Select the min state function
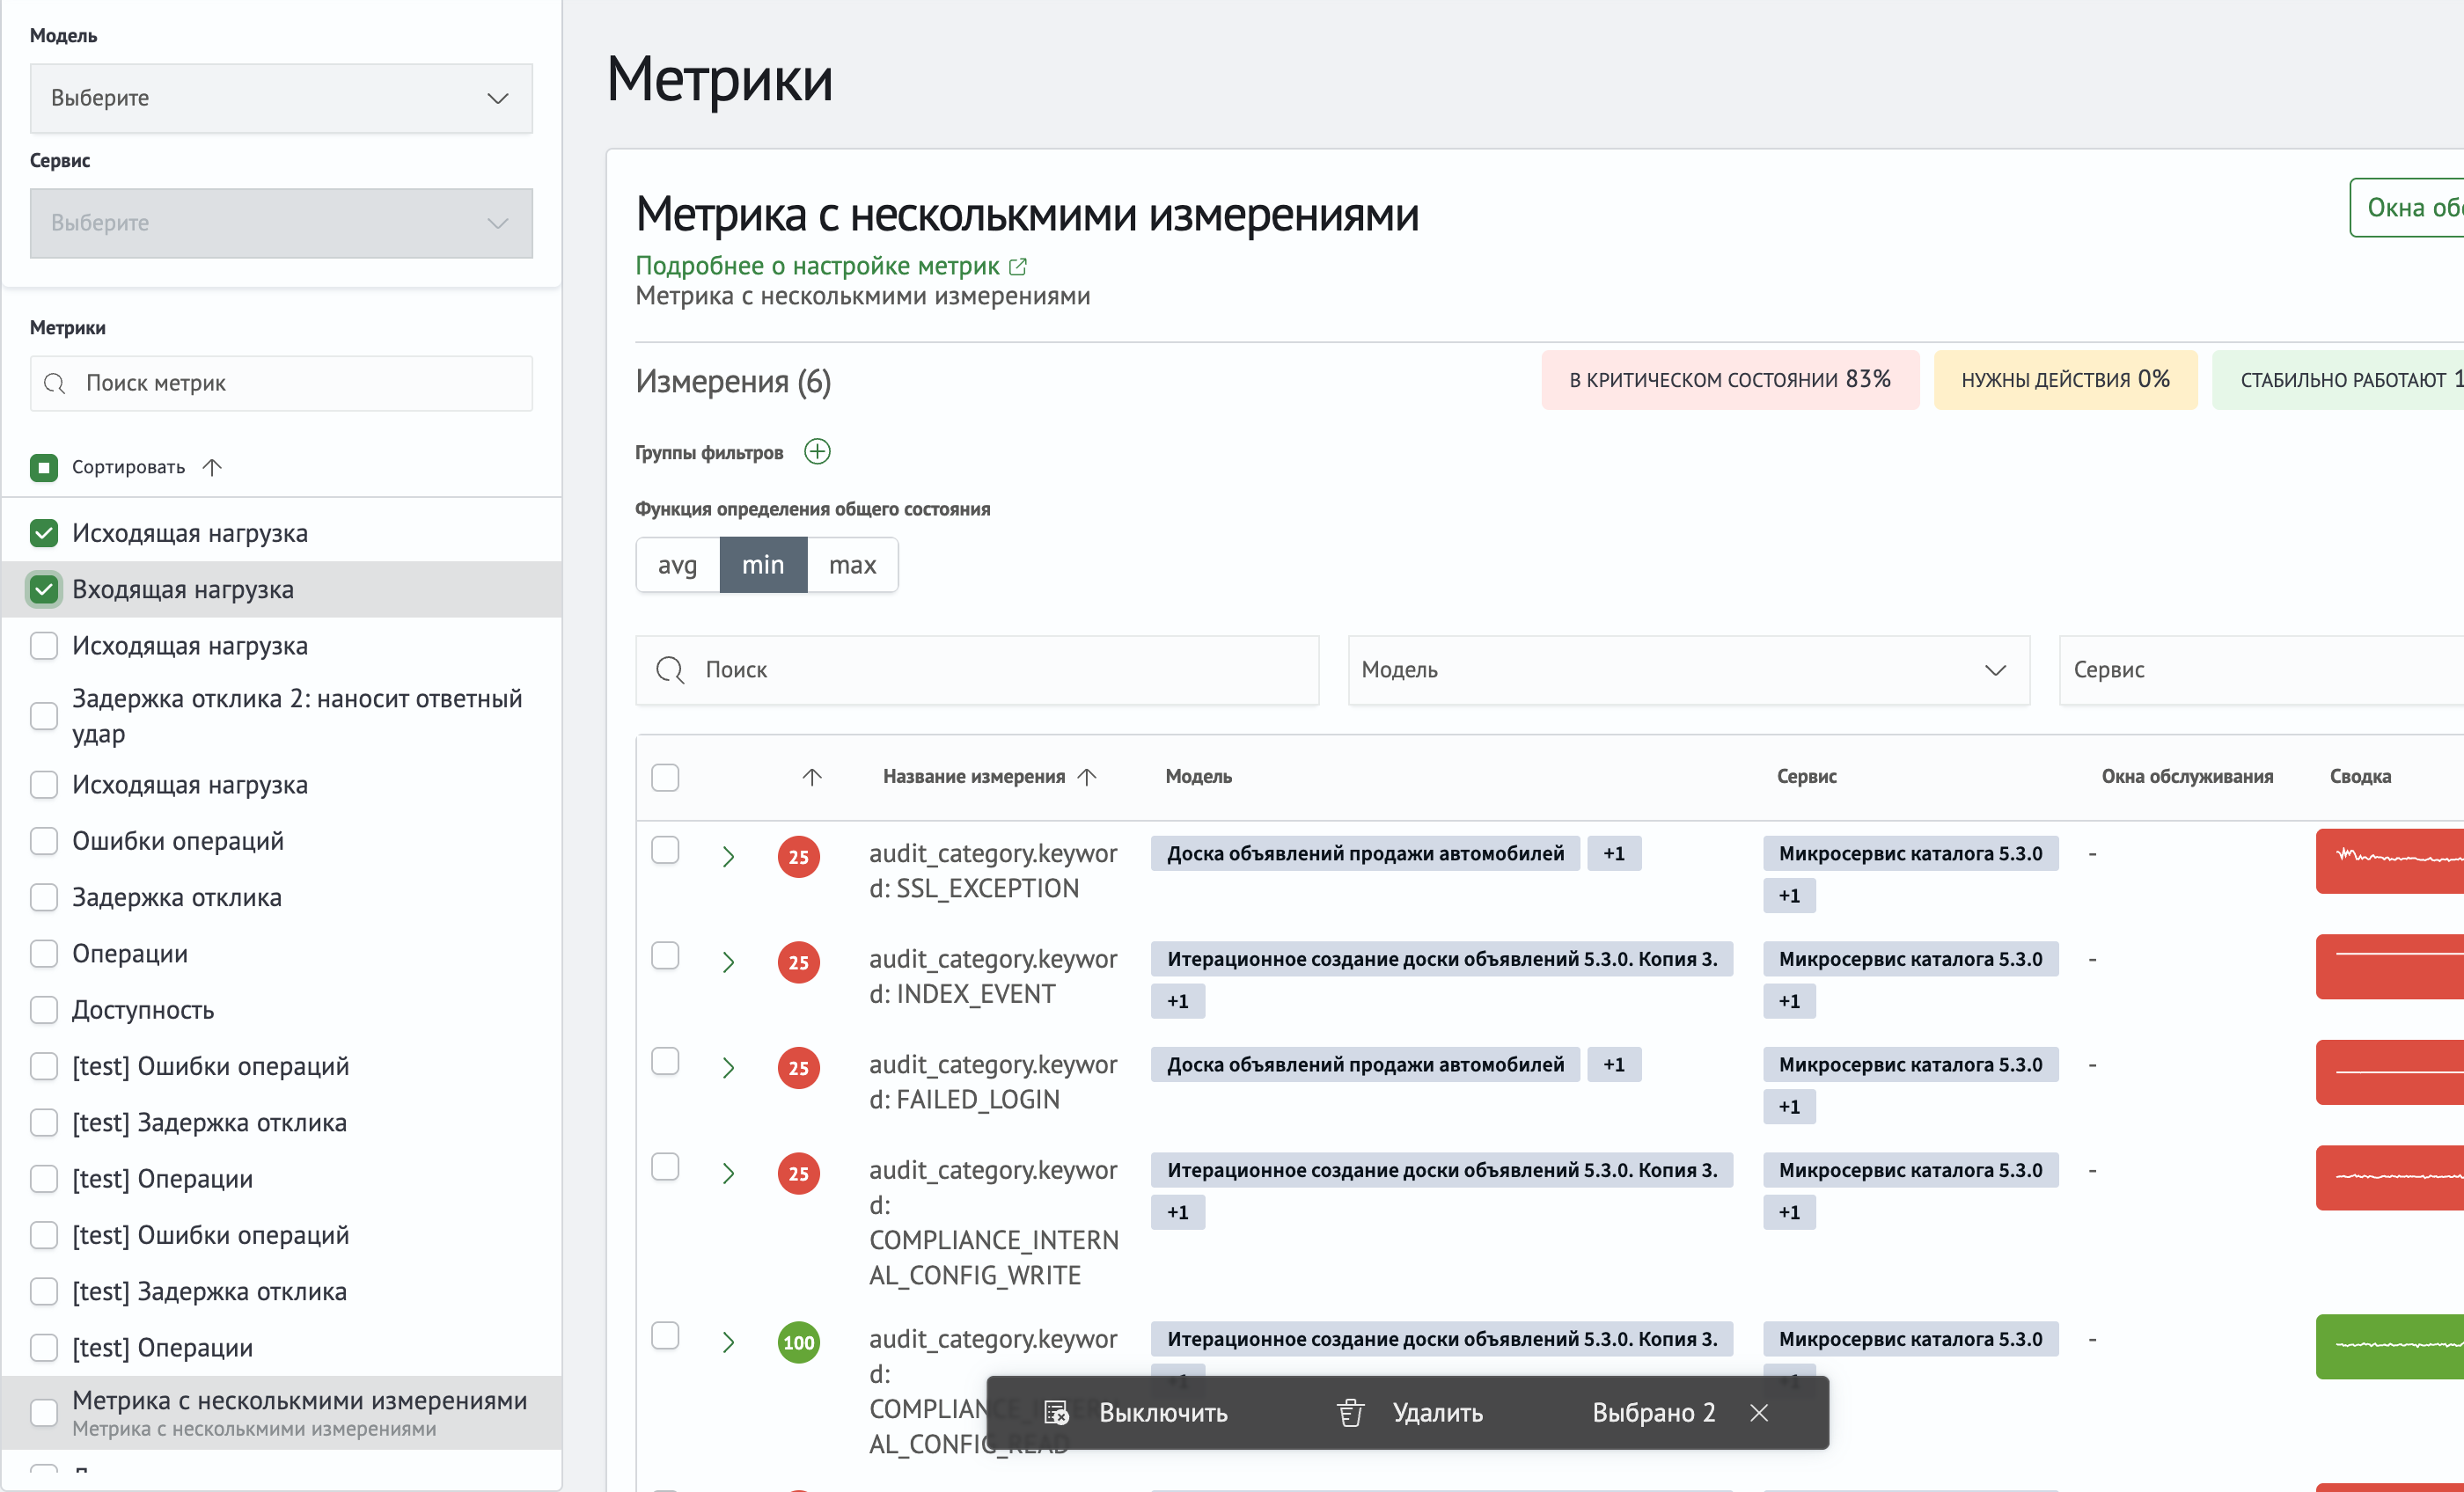Viewport: 2464px width, 1492px height. click(763, 565)
